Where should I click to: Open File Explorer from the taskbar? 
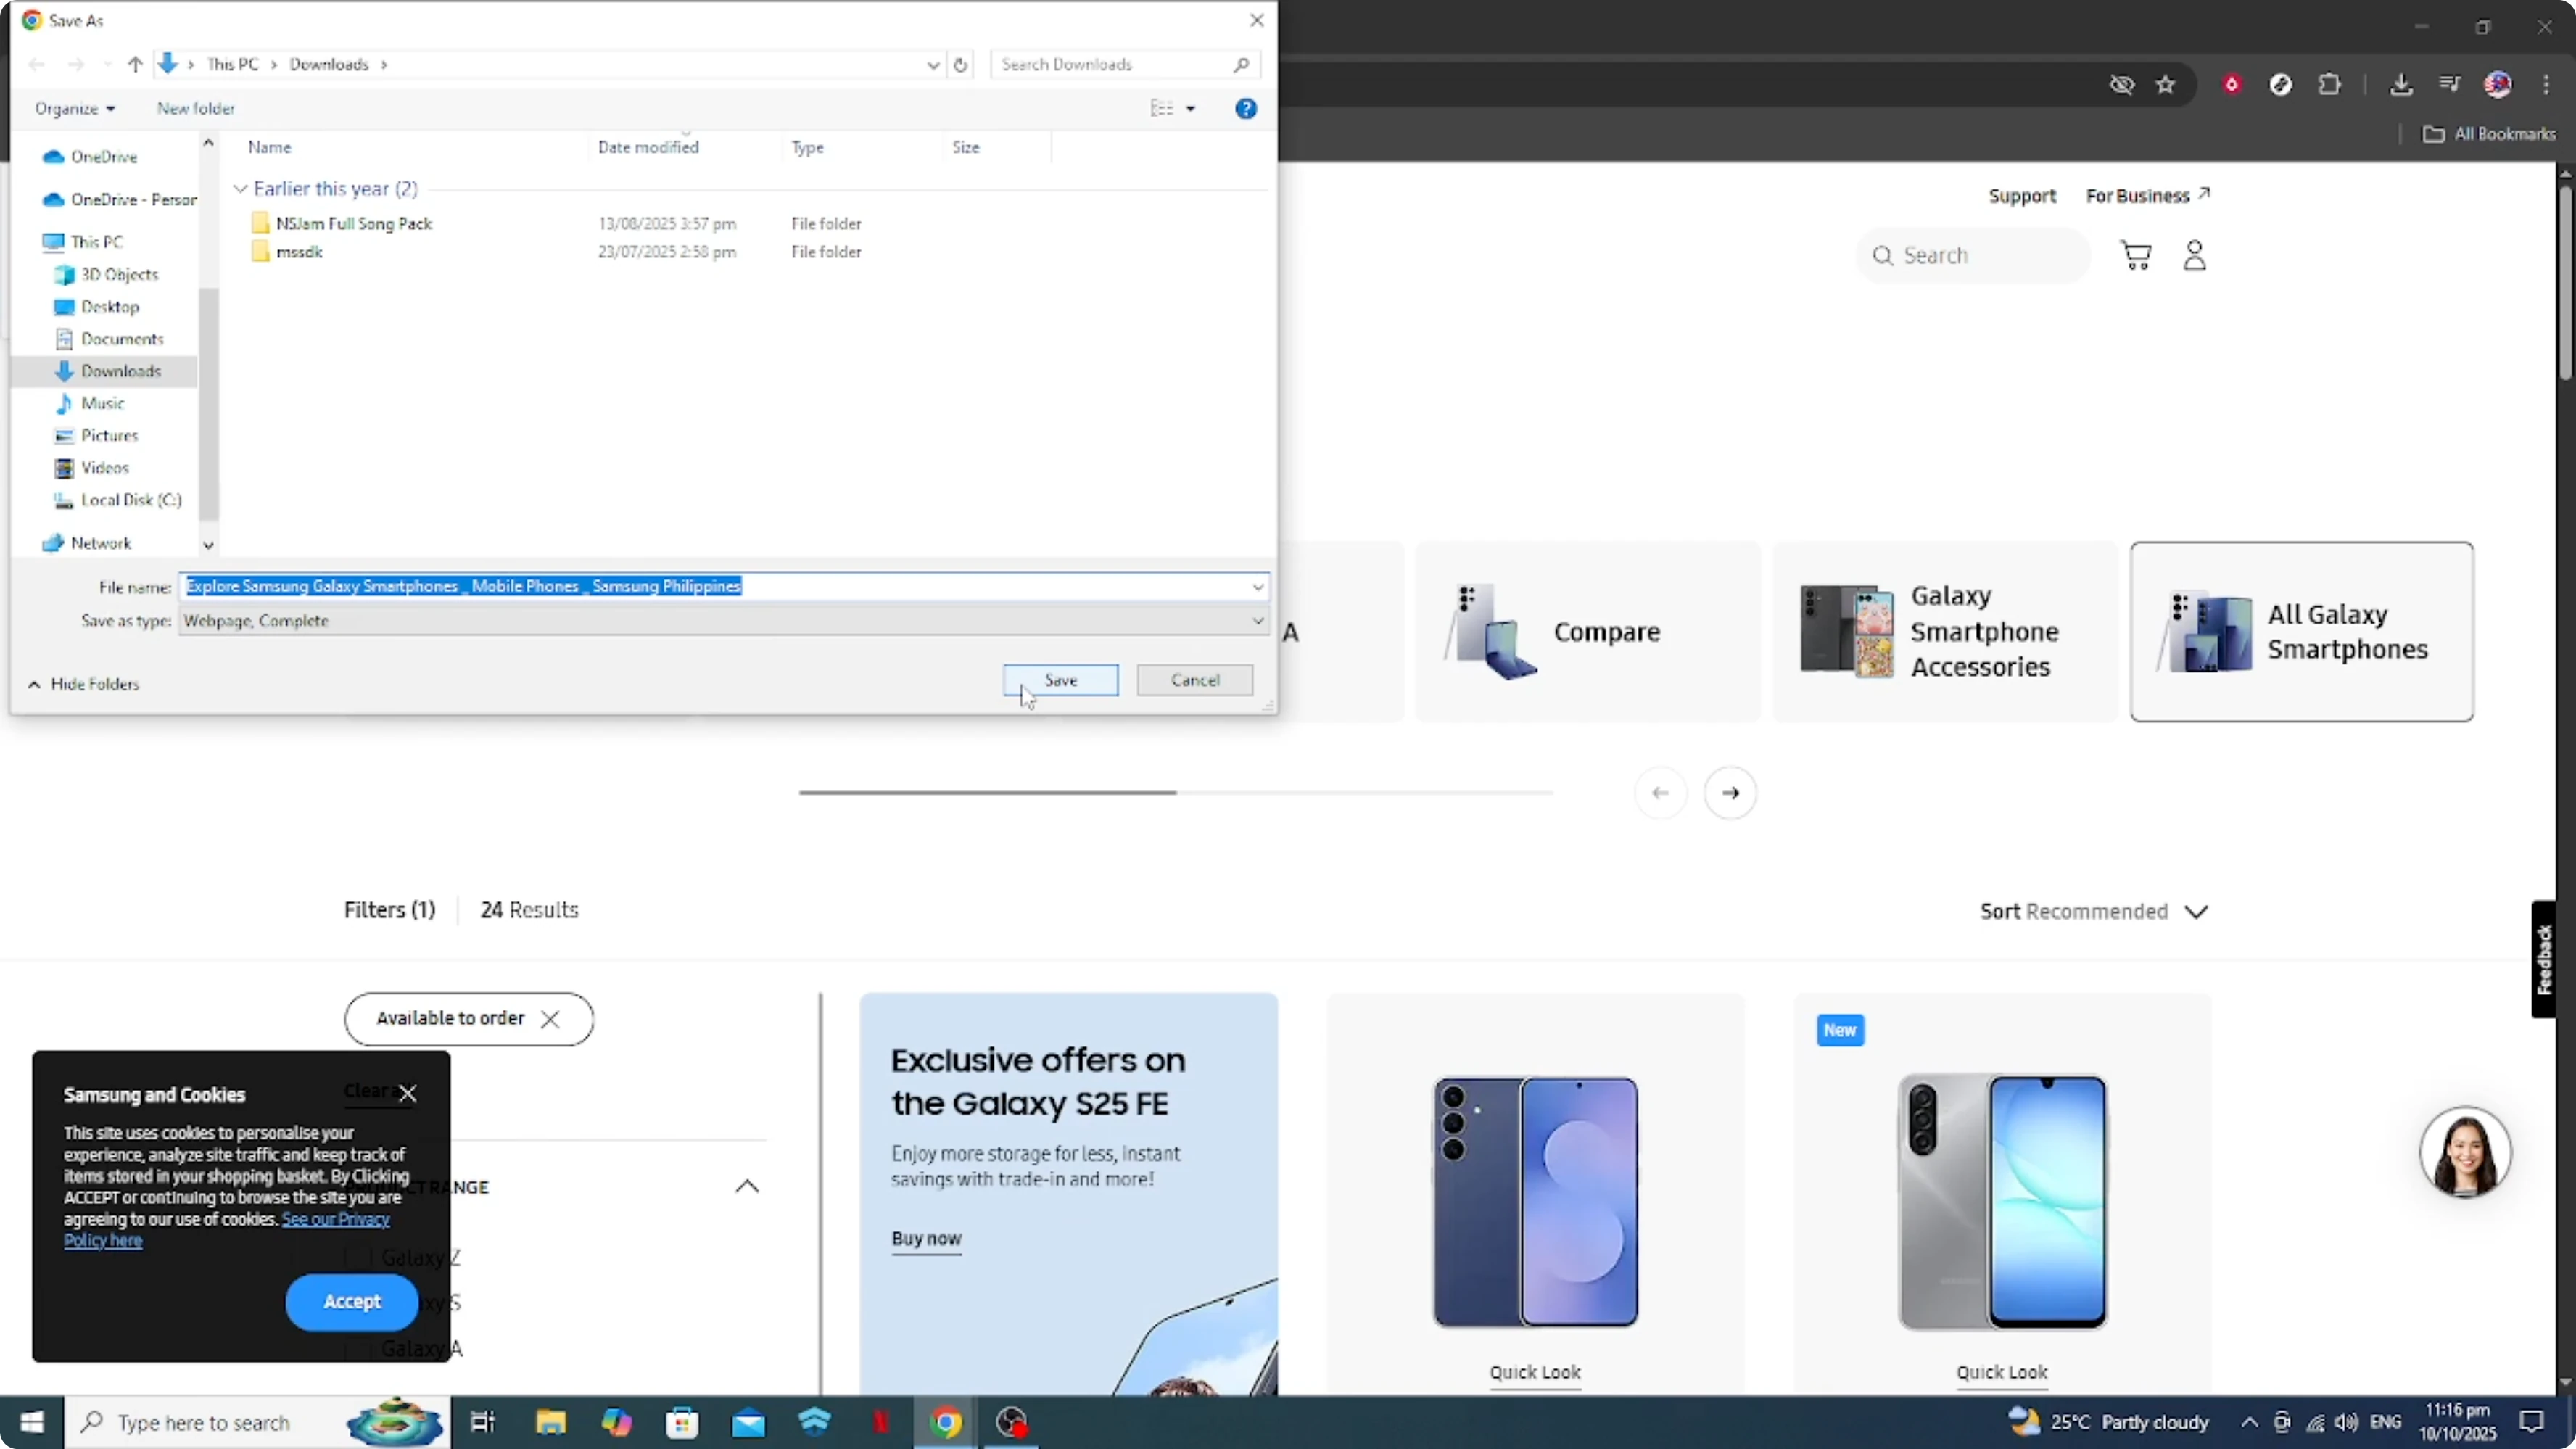coord(550,1422)
